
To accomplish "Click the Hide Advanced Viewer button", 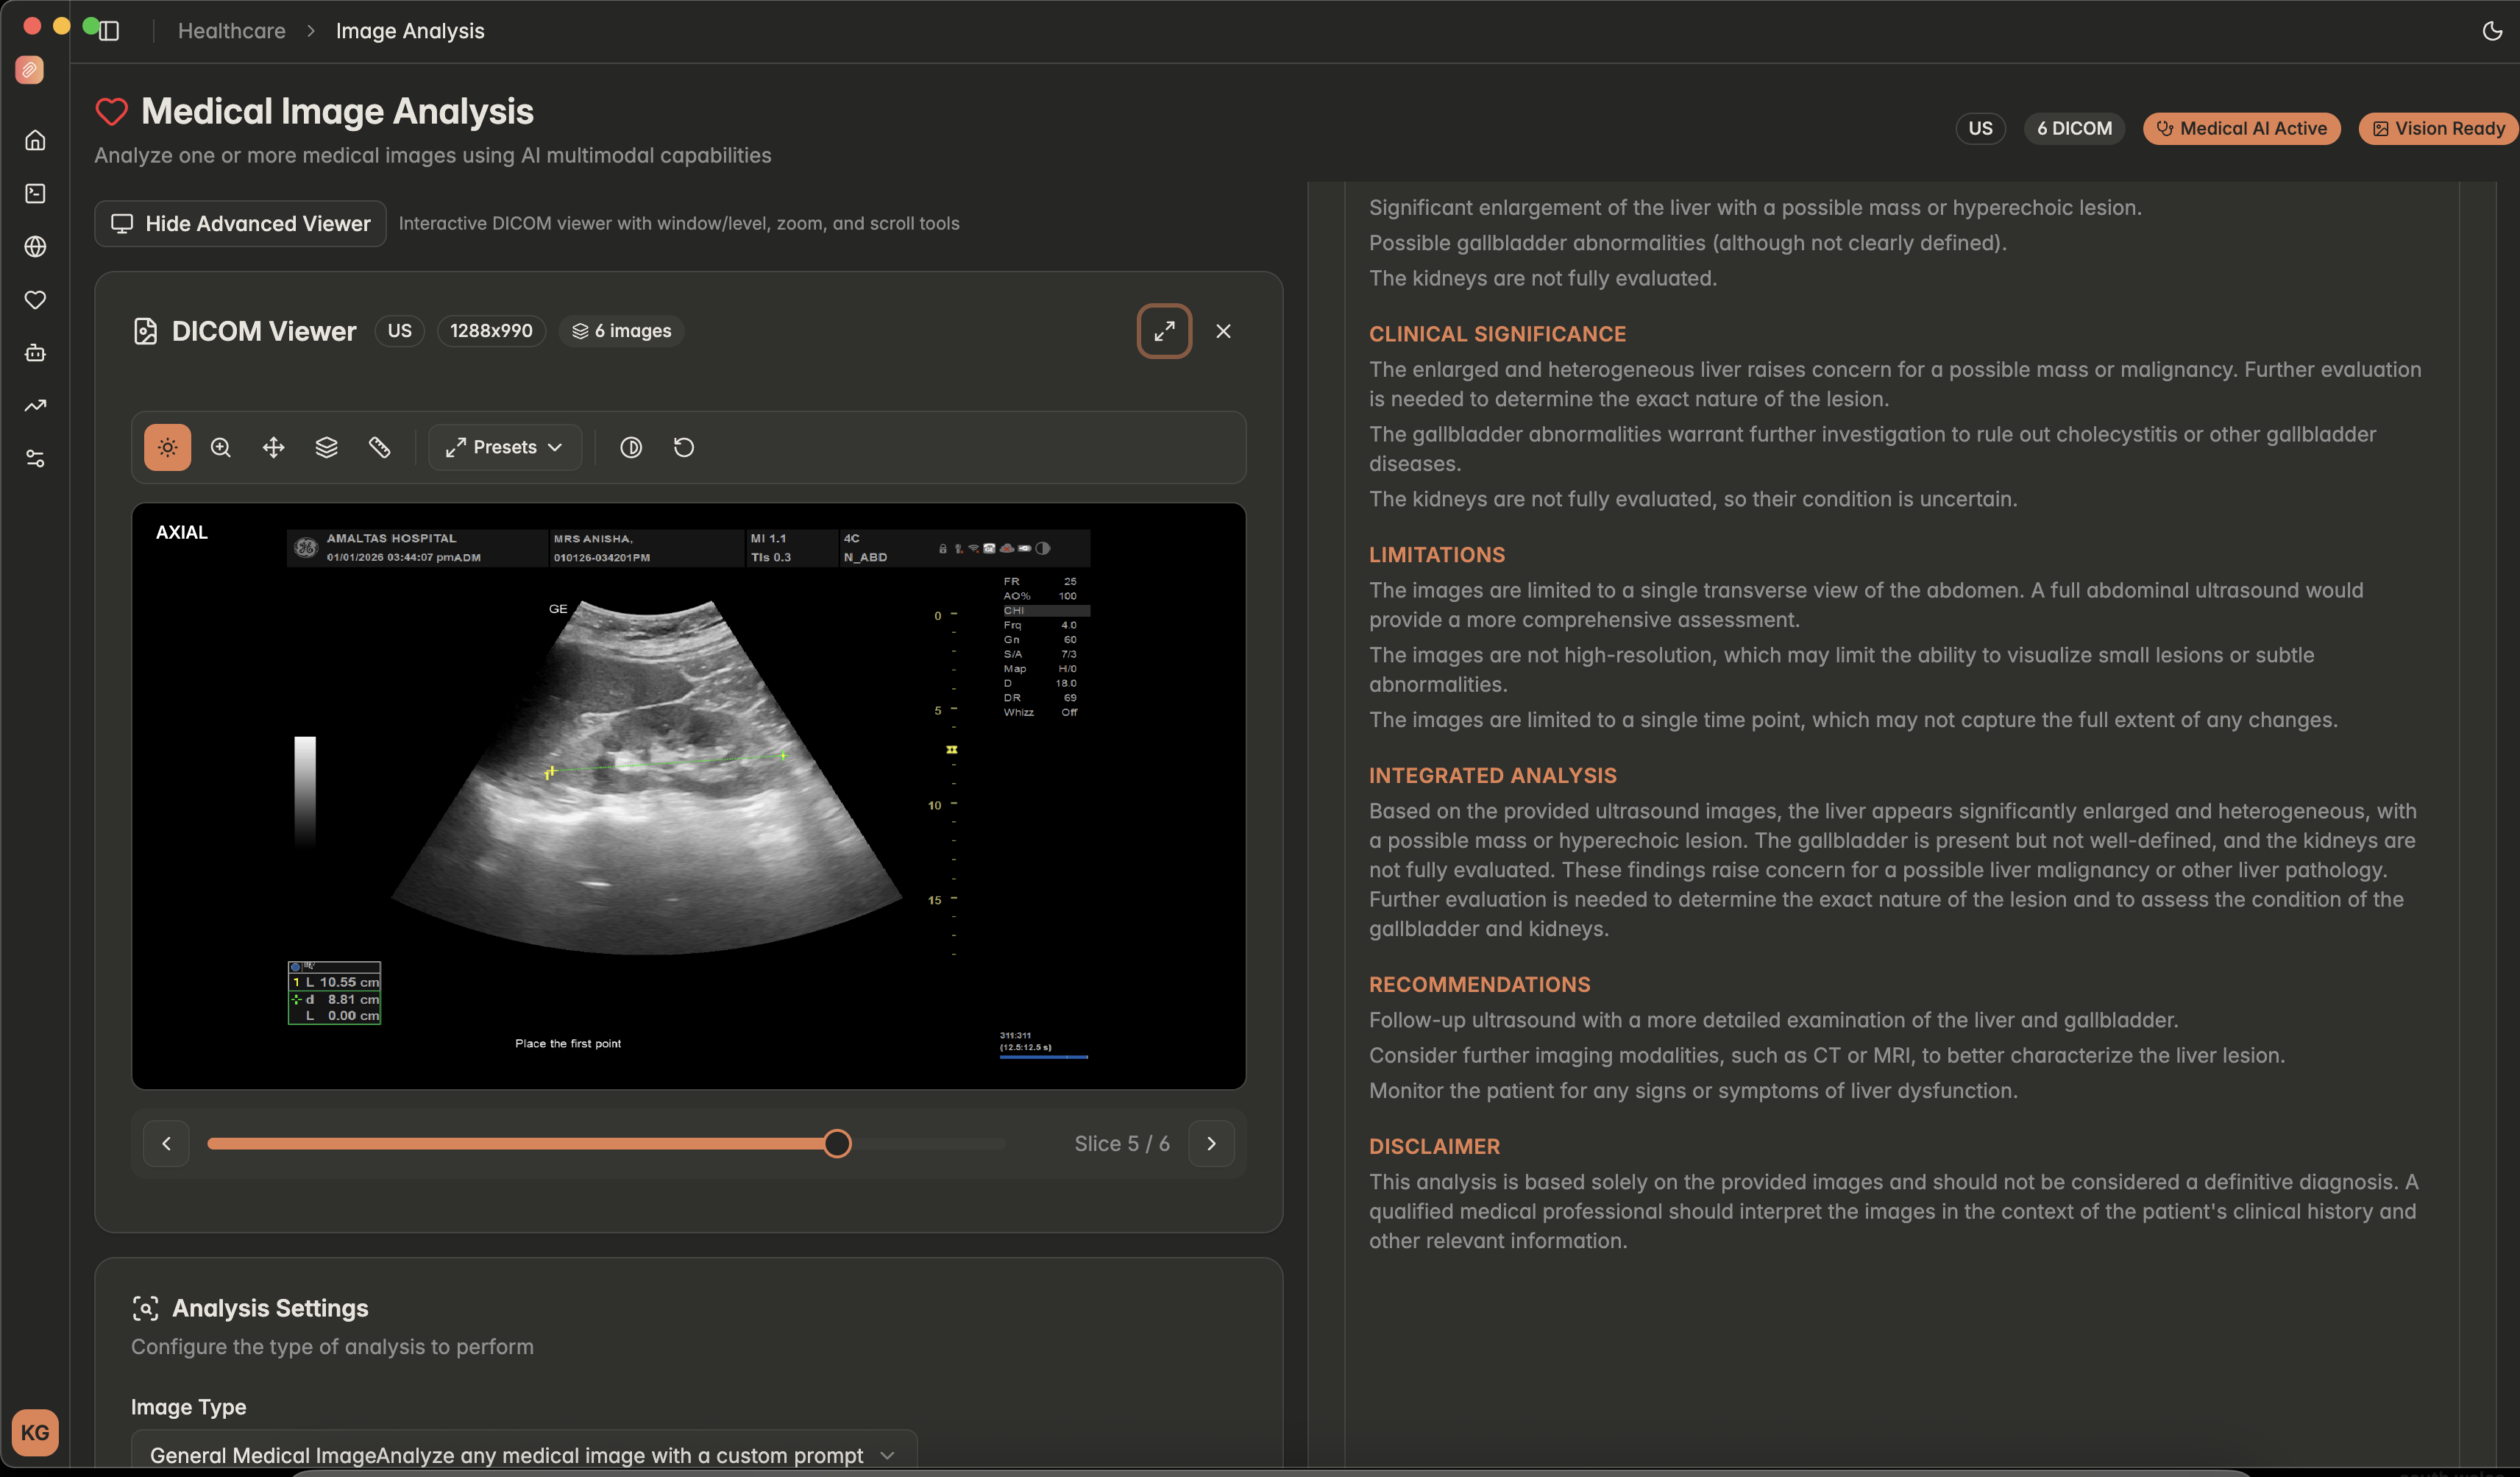I will click(x=240, y=223).
